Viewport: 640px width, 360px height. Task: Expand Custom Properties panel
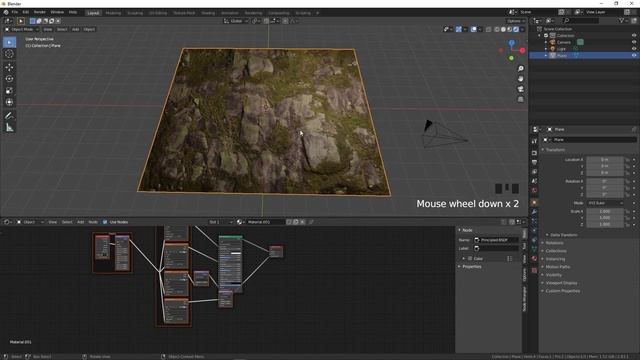coord(562,291)
